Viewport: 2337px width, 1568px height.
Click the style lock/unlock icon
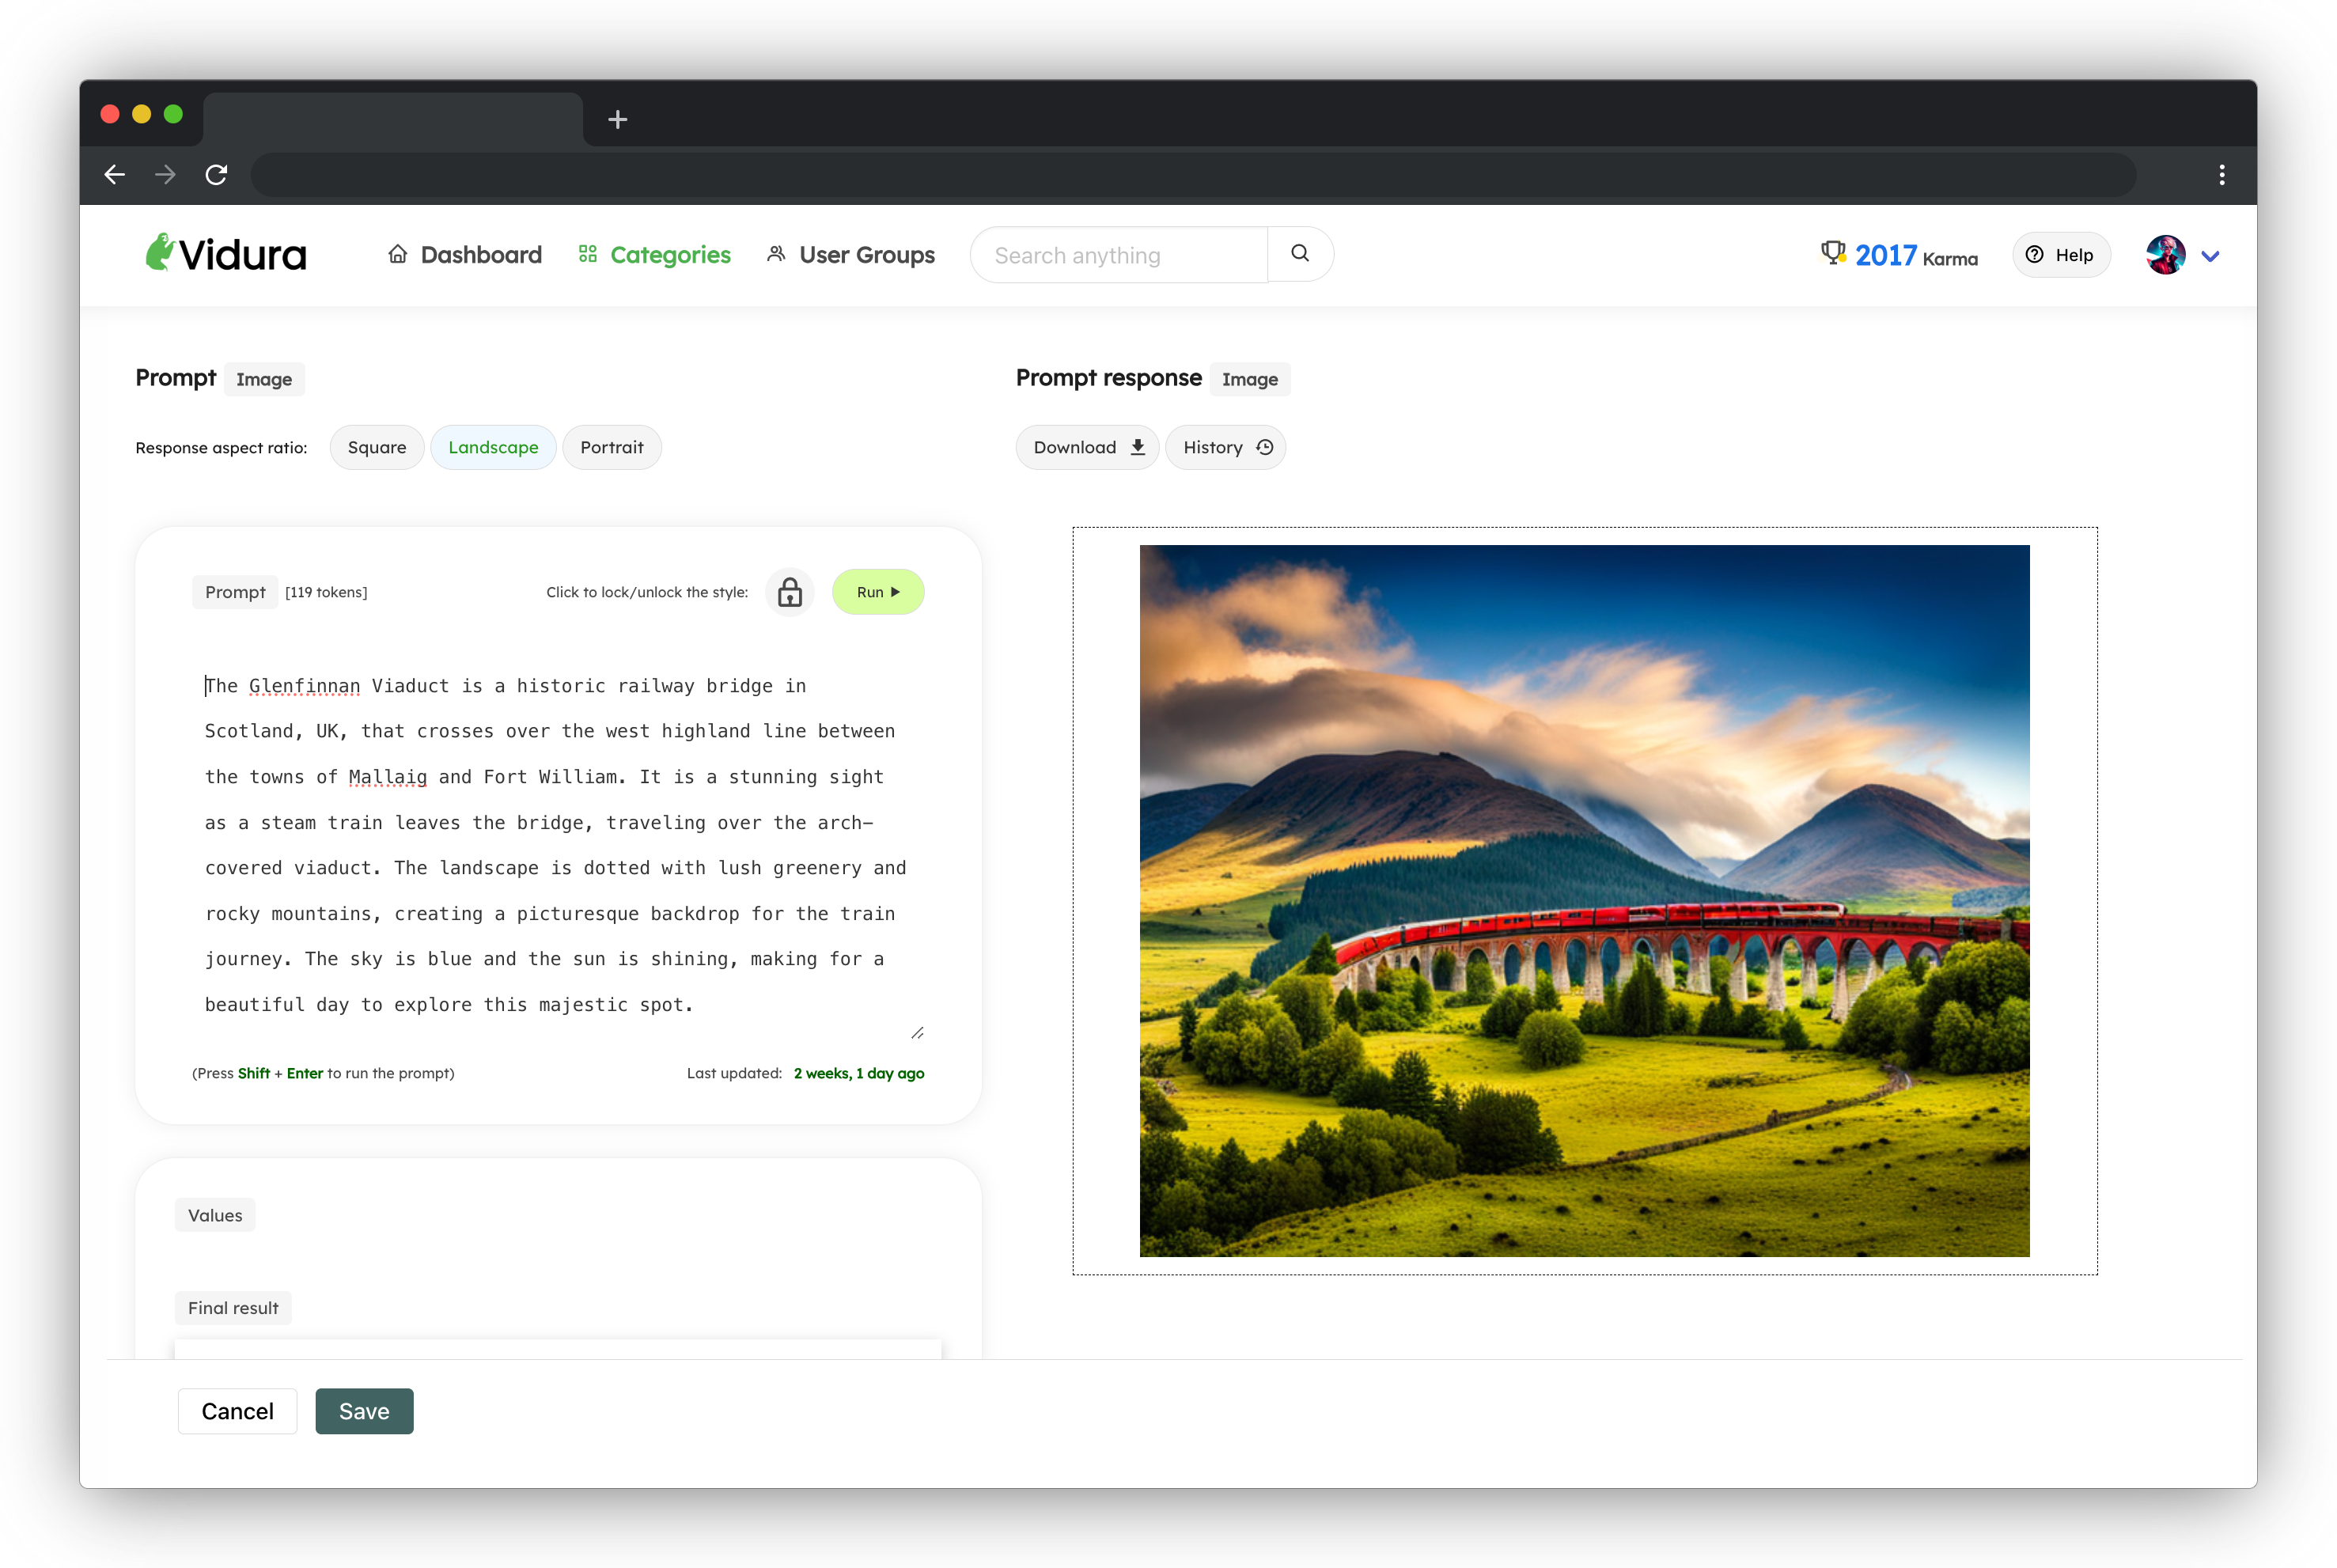tap(789, 592)
